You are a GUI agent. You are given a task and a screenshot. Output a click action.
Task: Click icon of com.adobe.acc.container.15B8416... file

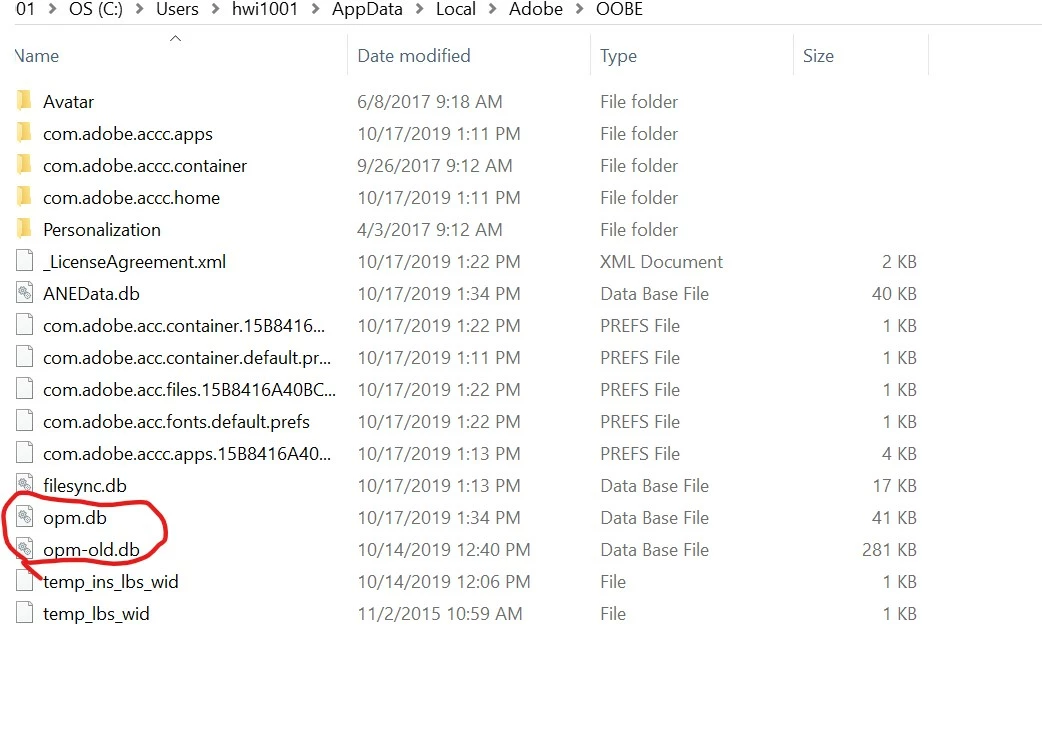(25, 325)
